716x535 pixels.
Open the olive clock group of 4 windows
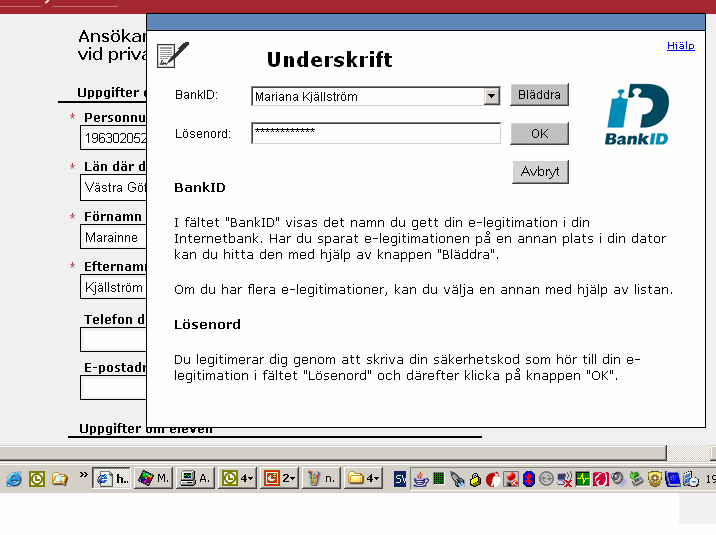237,478
